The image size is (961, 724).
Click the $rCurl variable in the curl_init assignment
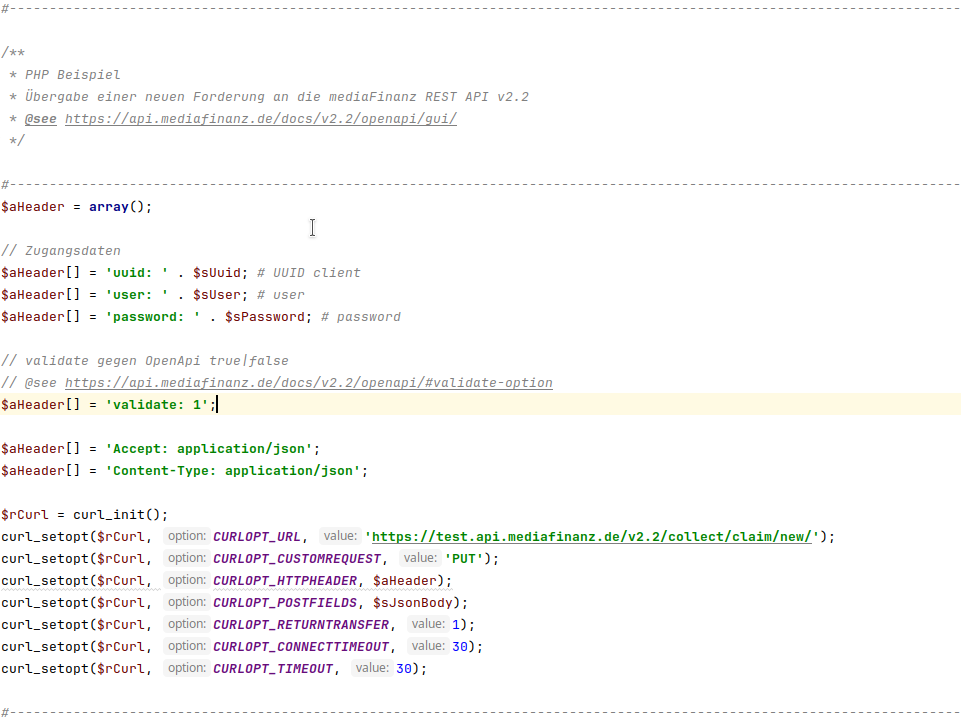pyautogui.click(x=25, y=515)
